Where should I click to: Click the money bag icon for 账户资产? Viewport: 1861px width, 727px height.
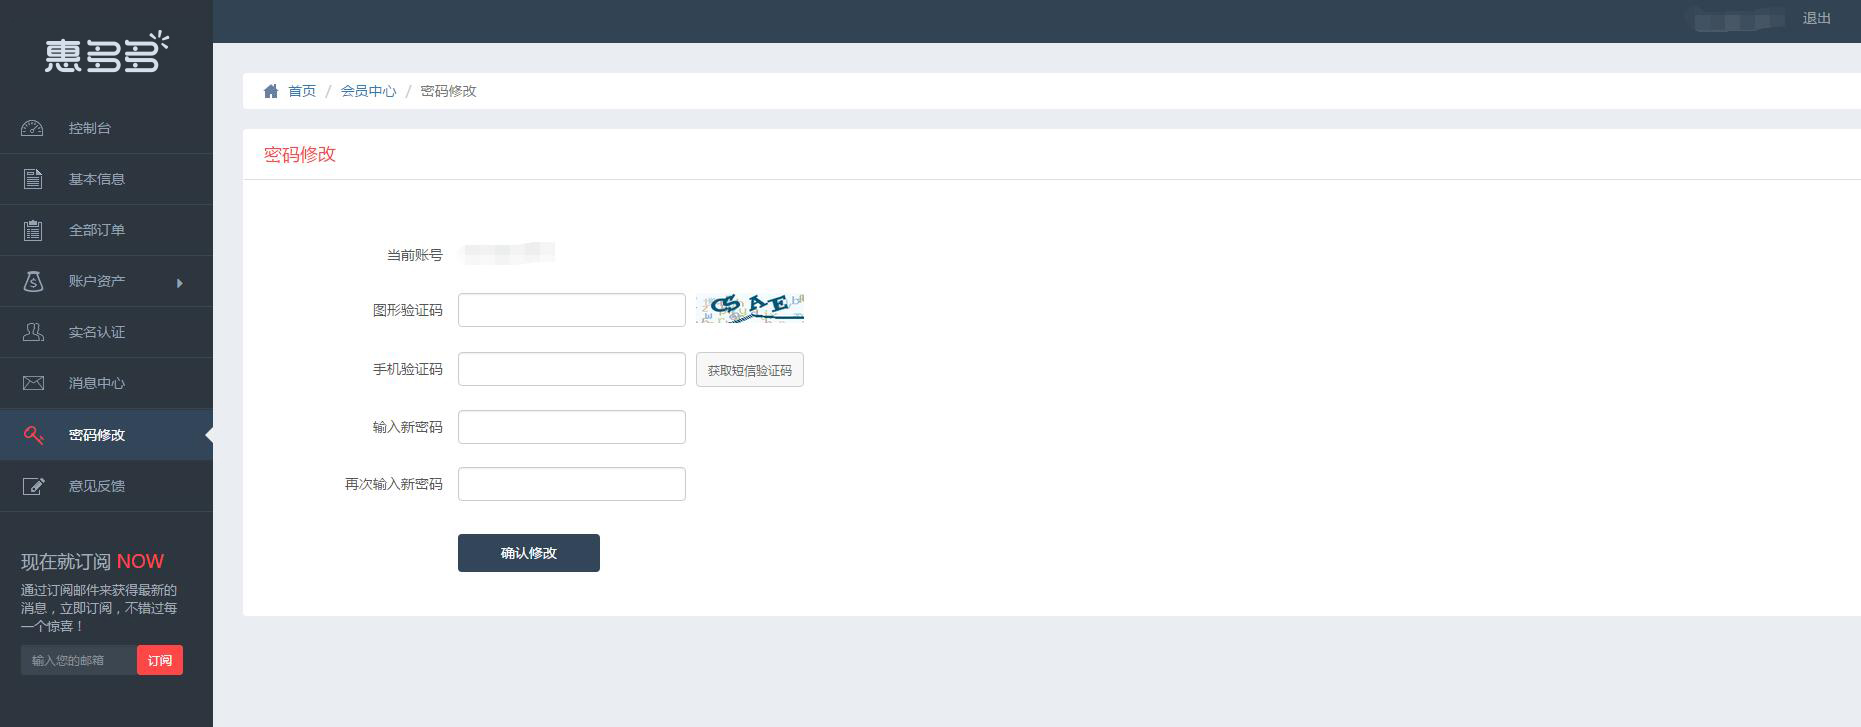[x=33, y=281]
